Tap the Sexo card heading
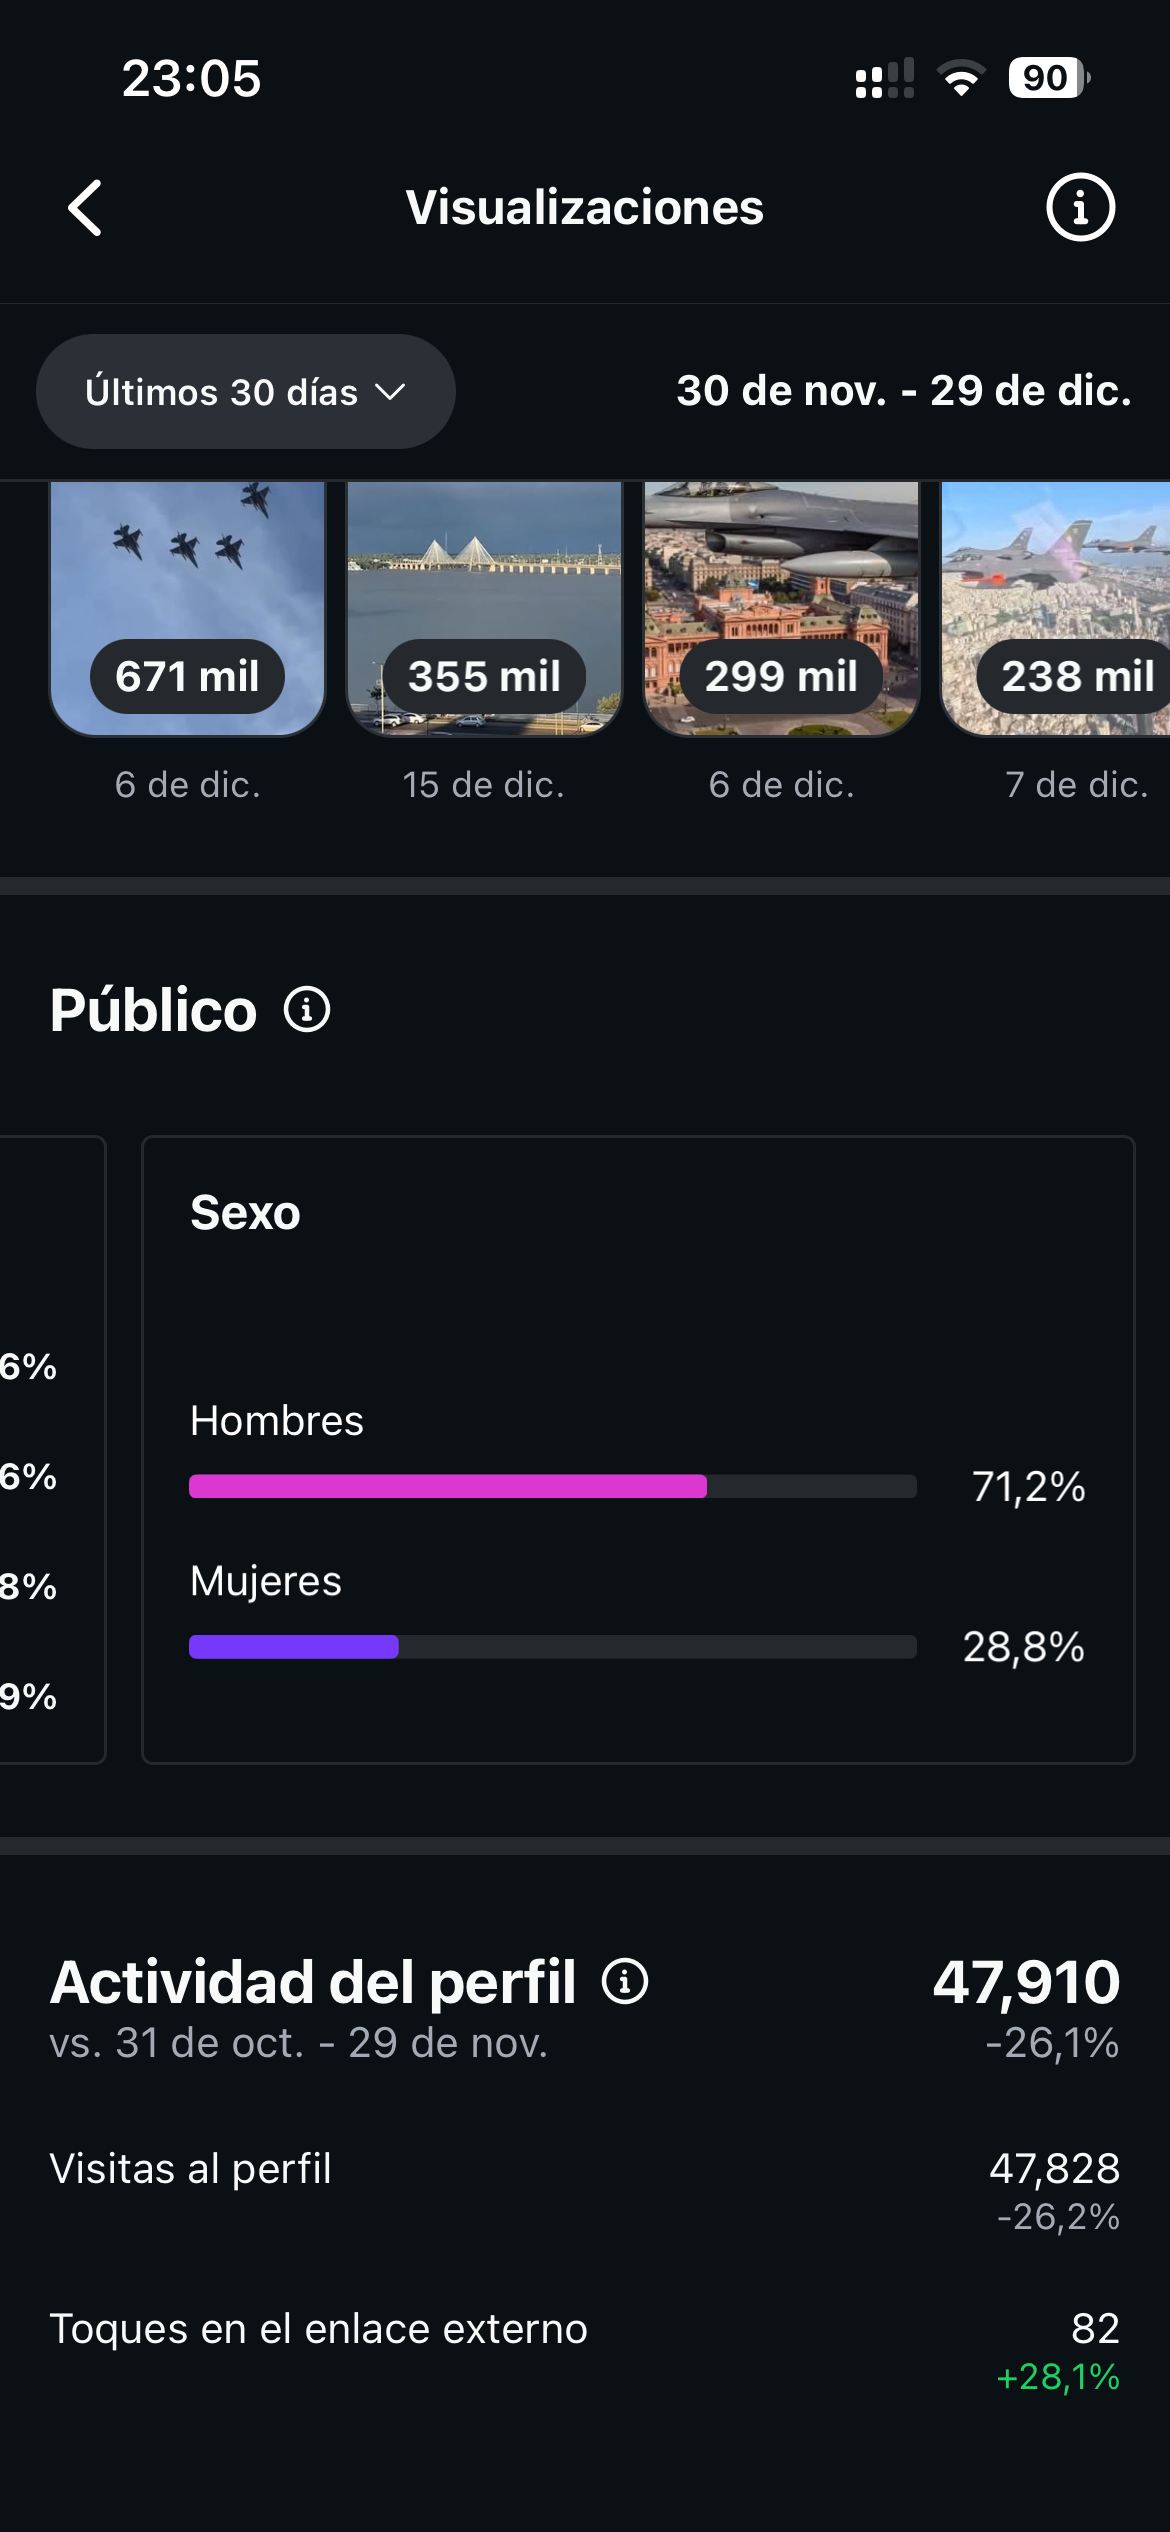 click(x=246, y=1213)
